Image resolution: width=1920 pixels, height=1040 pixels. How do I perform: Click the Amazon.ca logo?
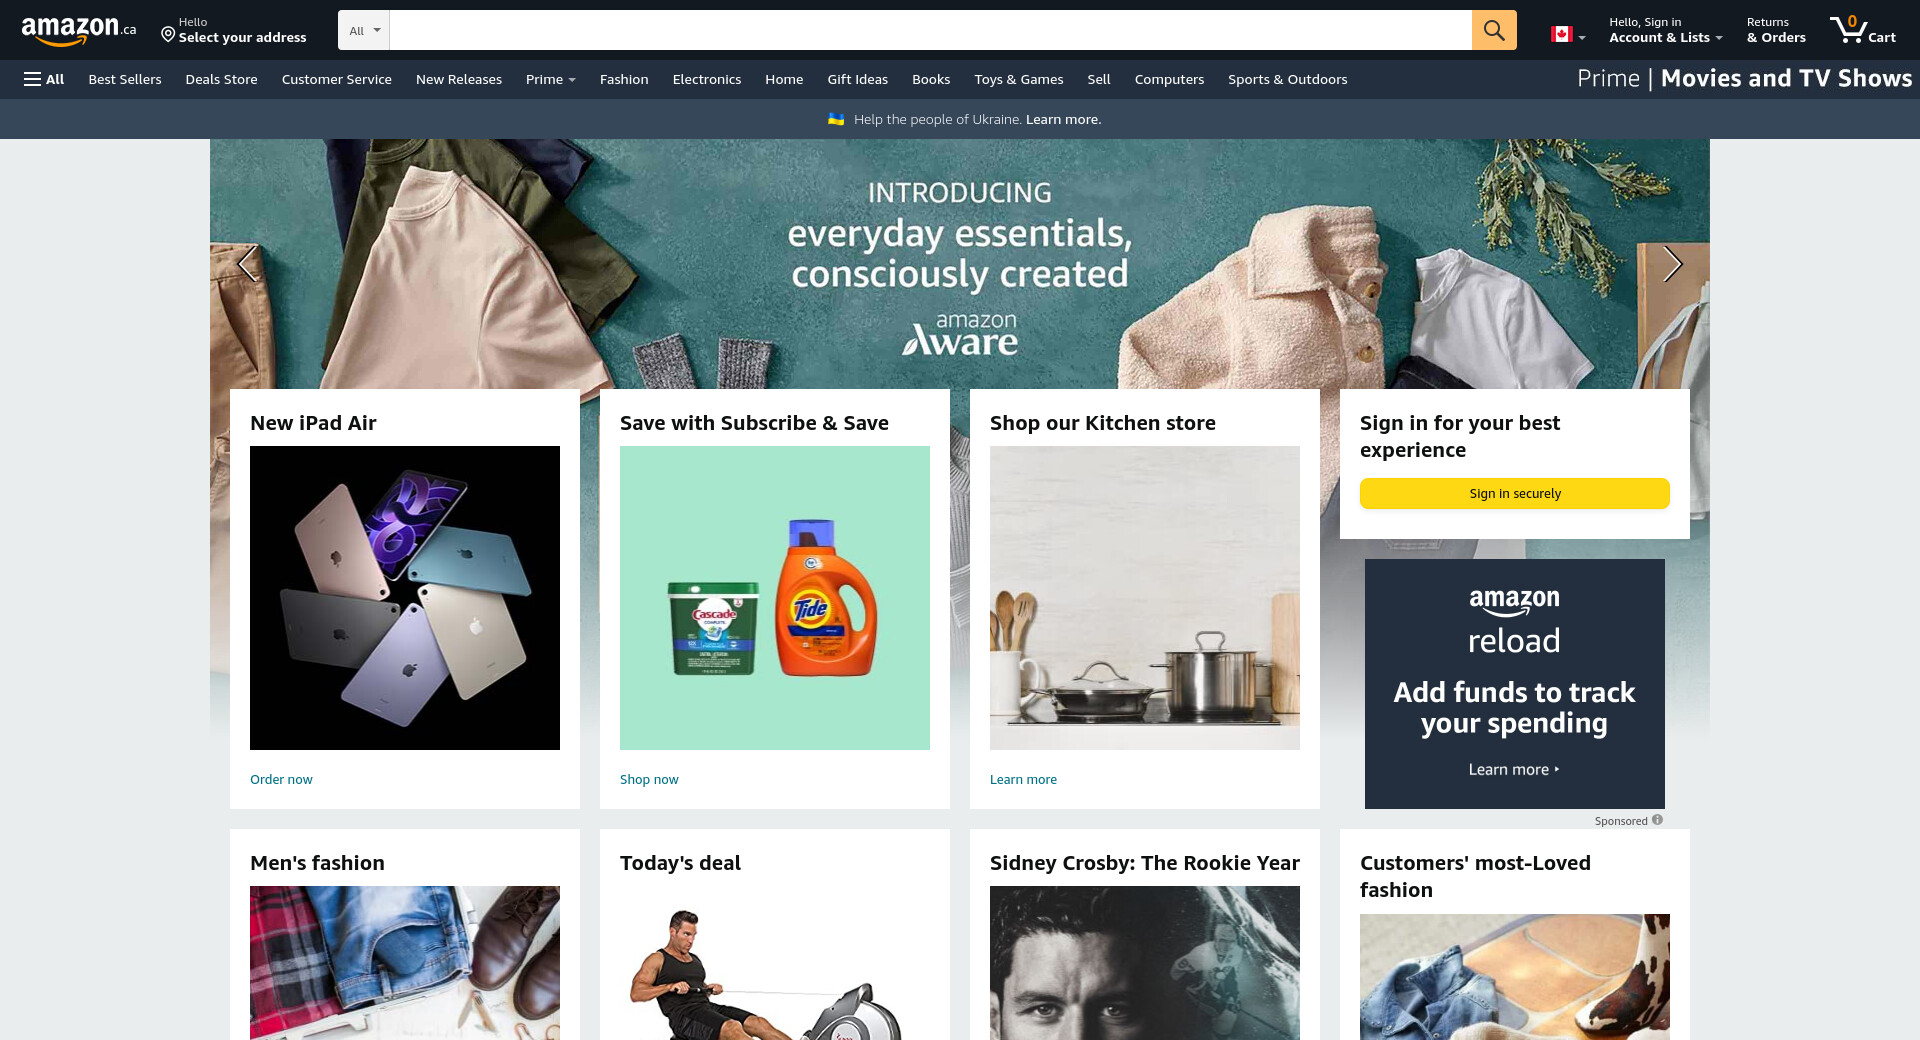79,30
